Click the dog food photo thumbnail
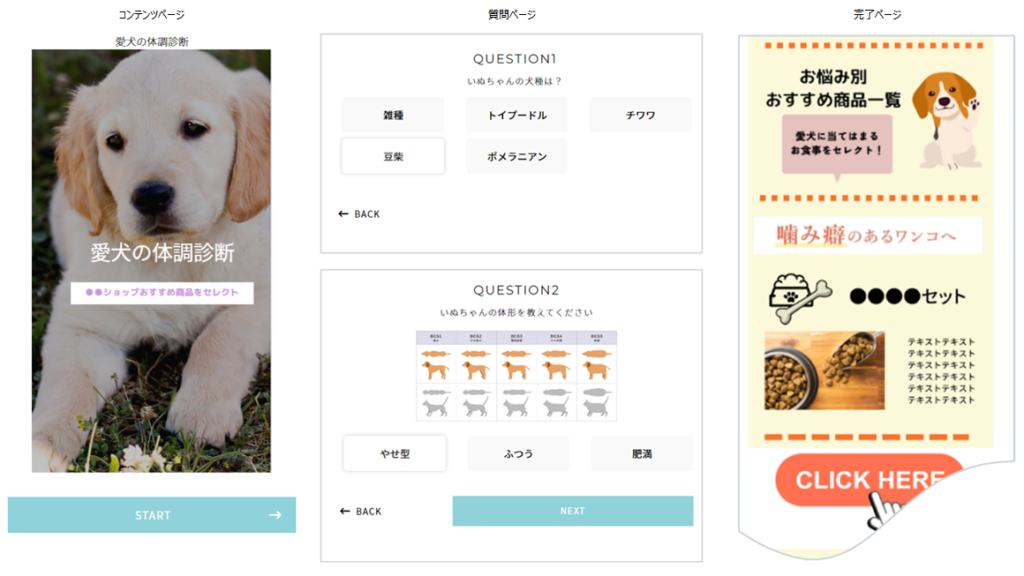Viewport: 1024px width, 576px height. click(824, 370)
